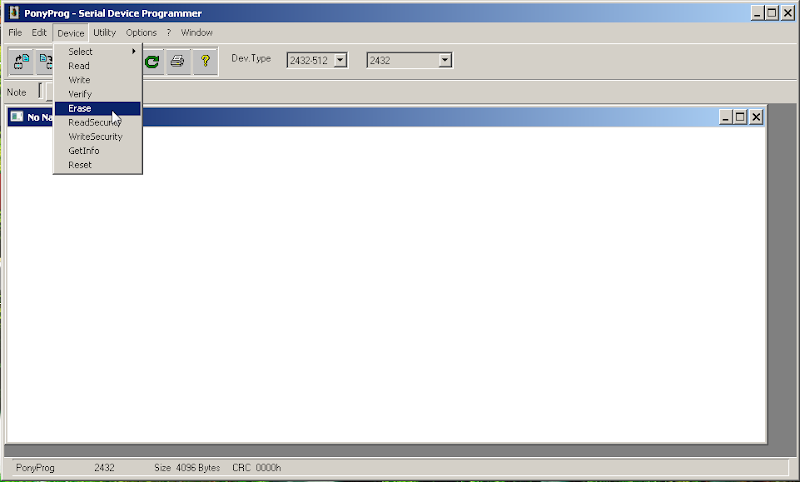Open the Options menu
The height and width of the screenshot is (482, 800).
click(x=141, y=33)
